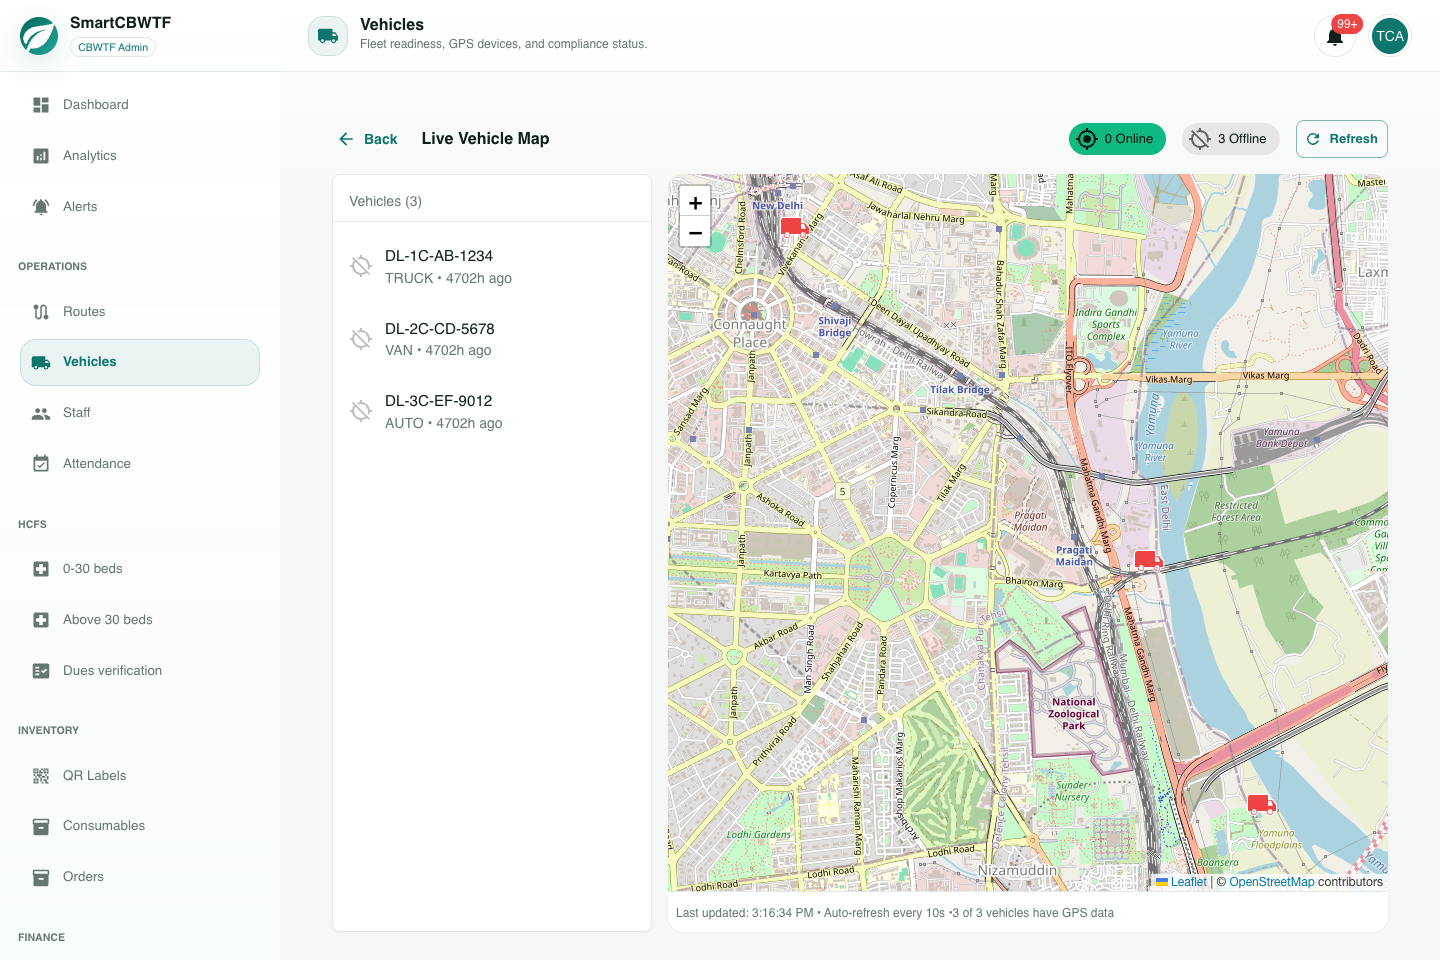Open the notifications bell icon
The height and width of the screenshot is (960, 1440).
(1334, 37)
